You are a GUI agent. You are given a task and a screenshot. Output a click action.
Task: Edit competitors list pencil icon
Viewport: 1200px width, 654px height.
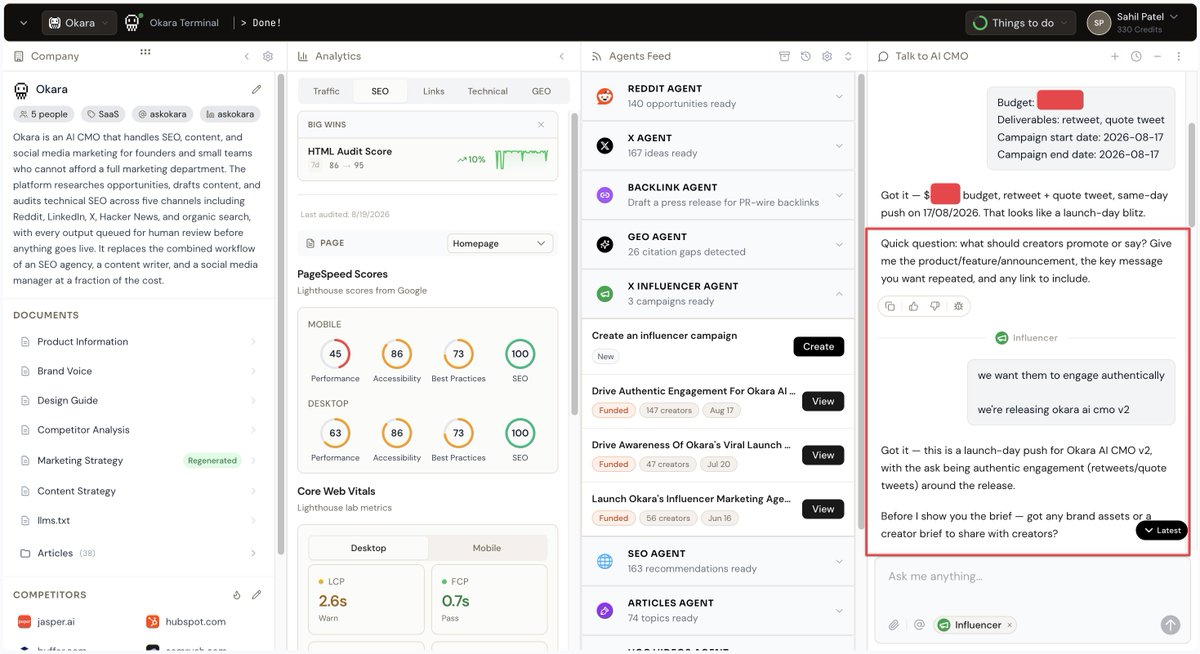pos(256,595)
